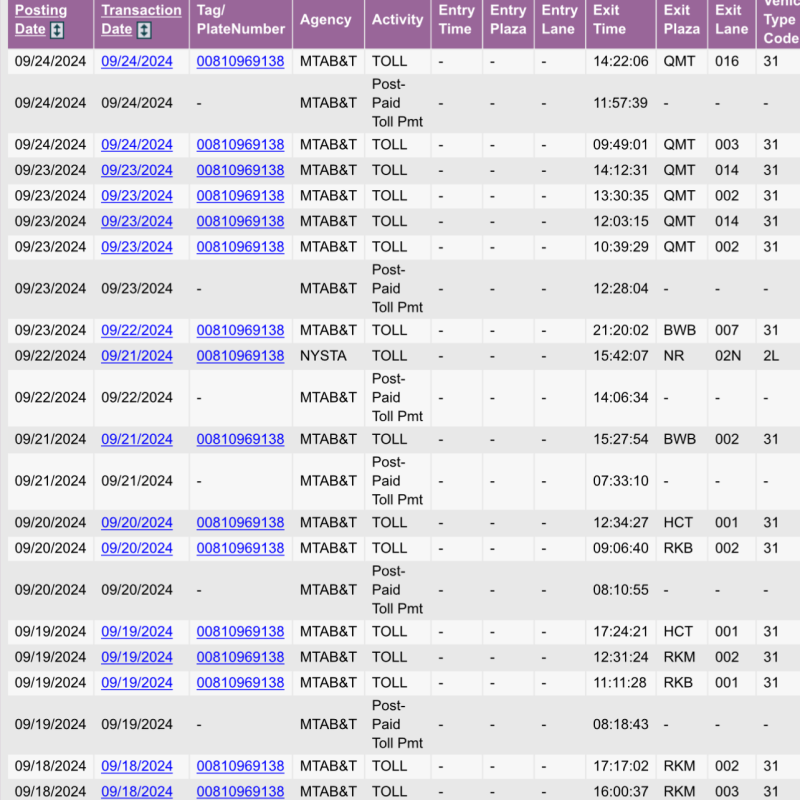
Task: Click the exit time 15:42:07 cell
Action: (621, 356)
